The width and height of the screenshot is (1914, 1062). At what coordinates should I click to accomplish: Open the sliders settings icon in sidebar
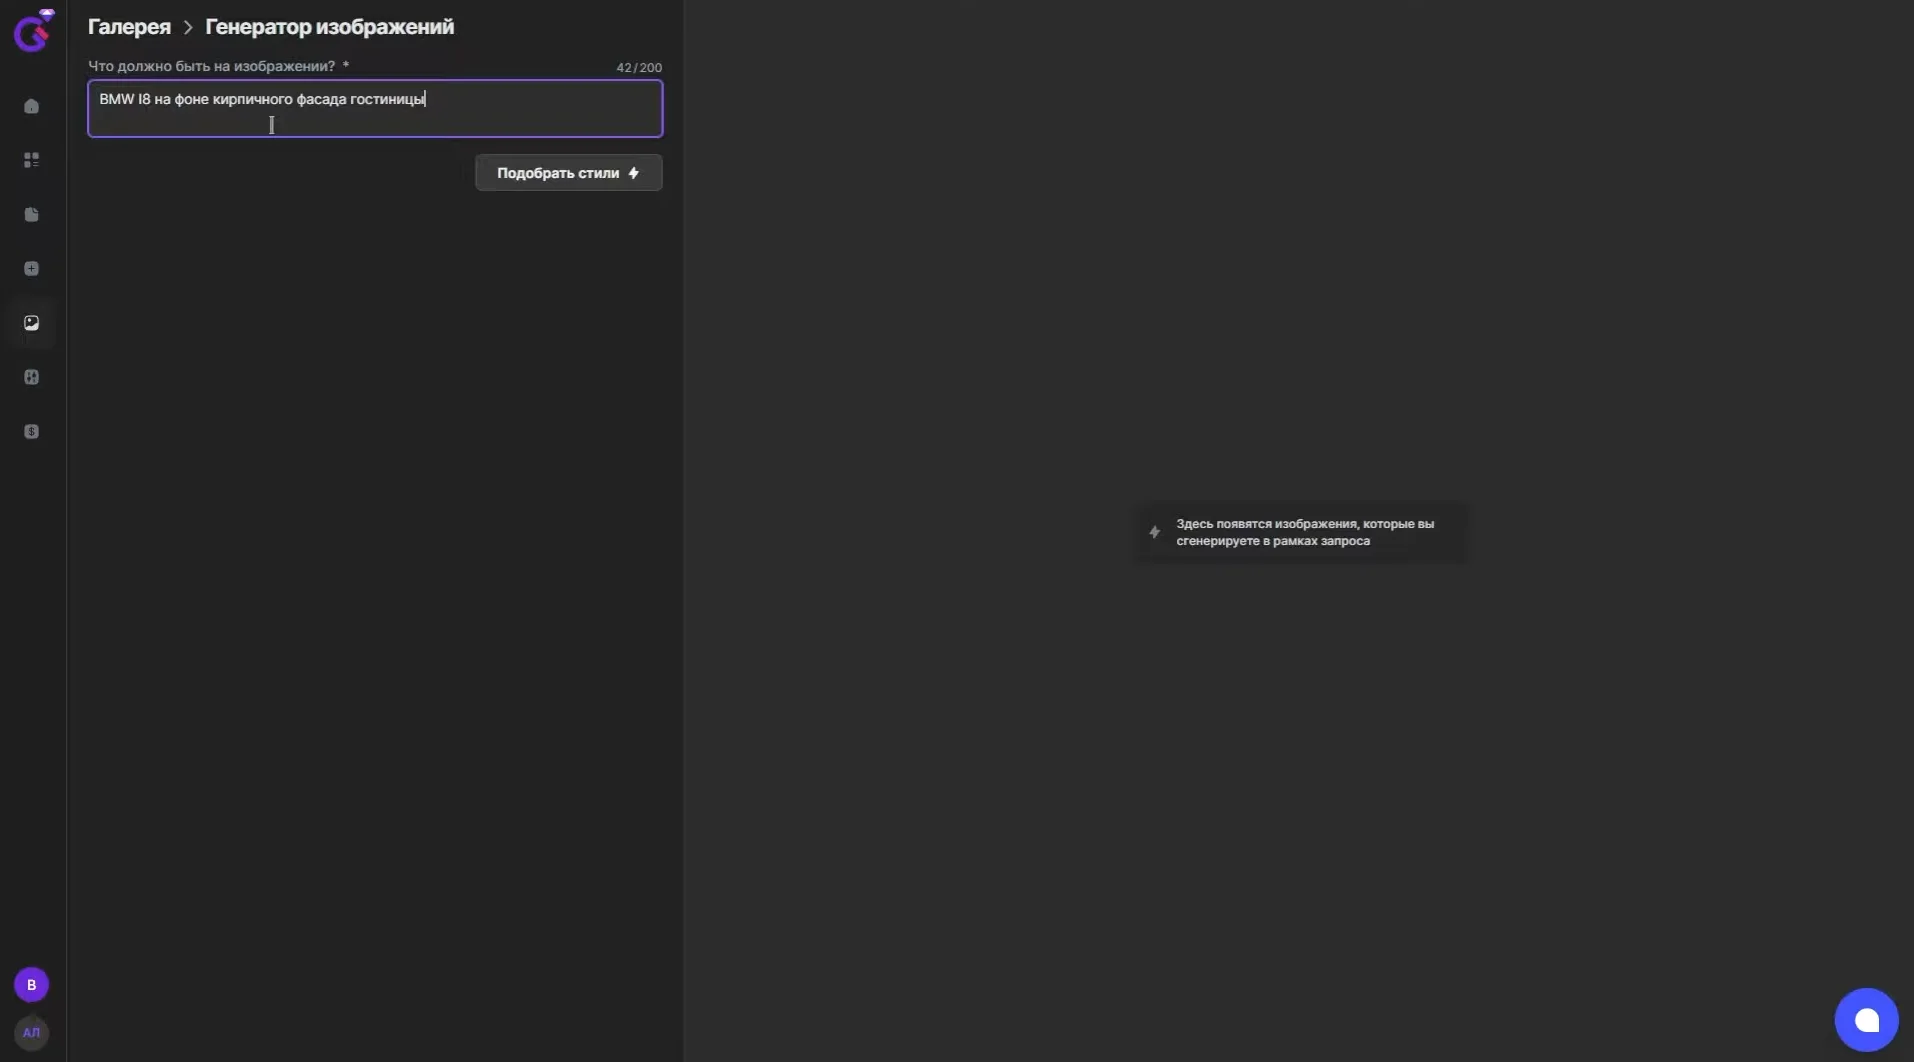tap(31, 377)
